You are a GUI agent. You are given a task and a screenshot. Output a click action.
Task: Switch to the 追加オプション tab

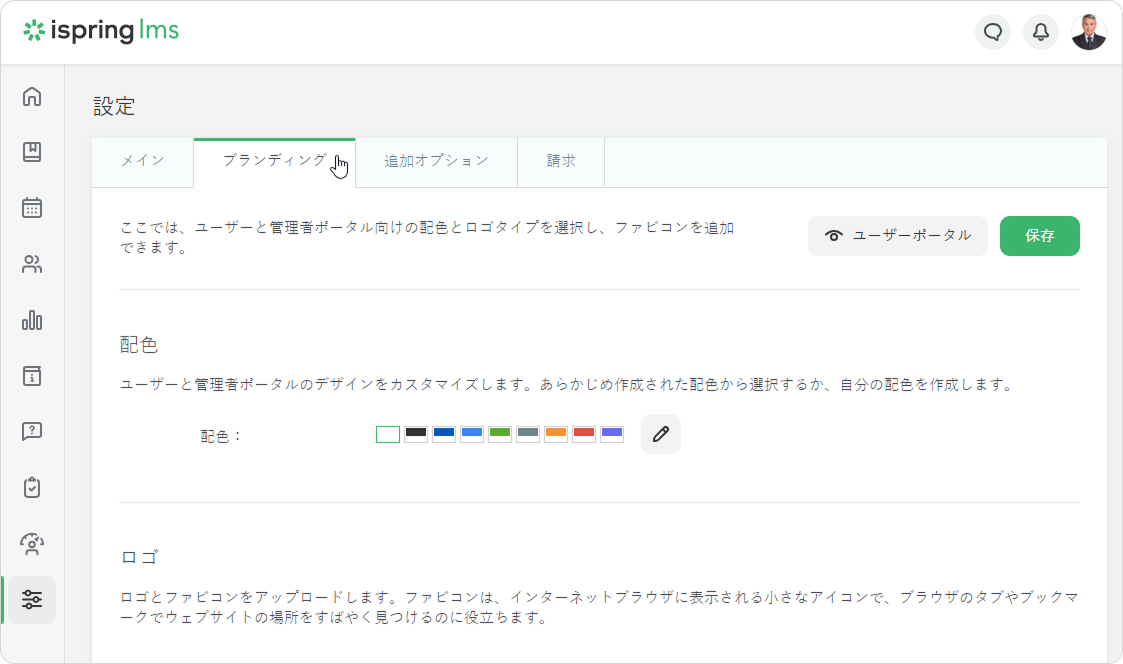tap(436, 161)
